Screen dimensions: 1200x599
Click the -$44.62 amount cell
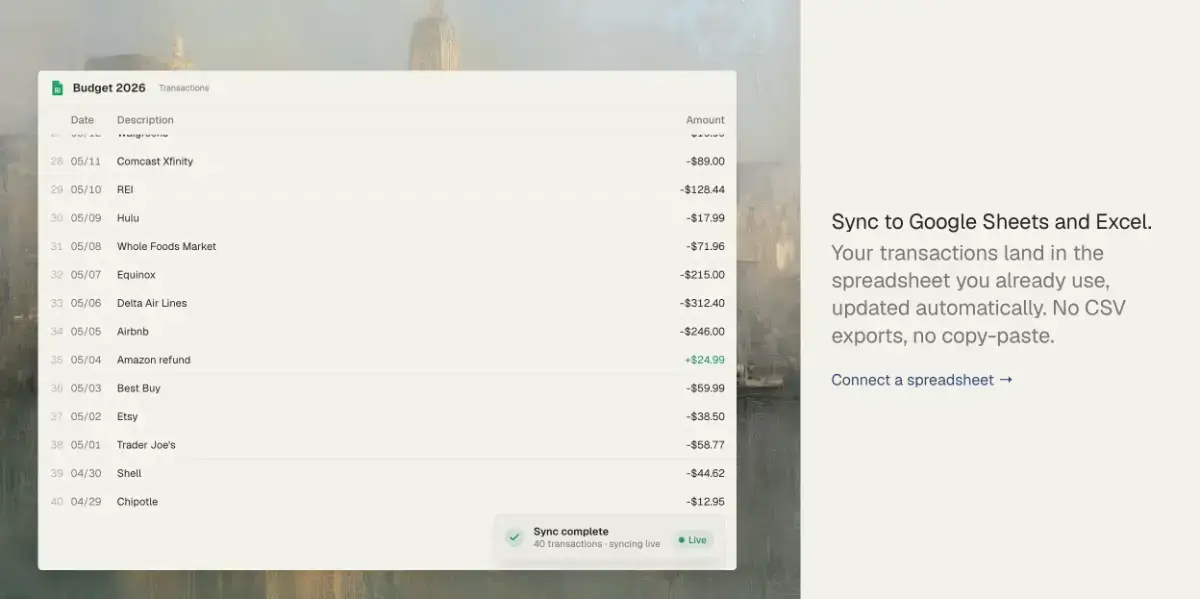tap(705, 474)
